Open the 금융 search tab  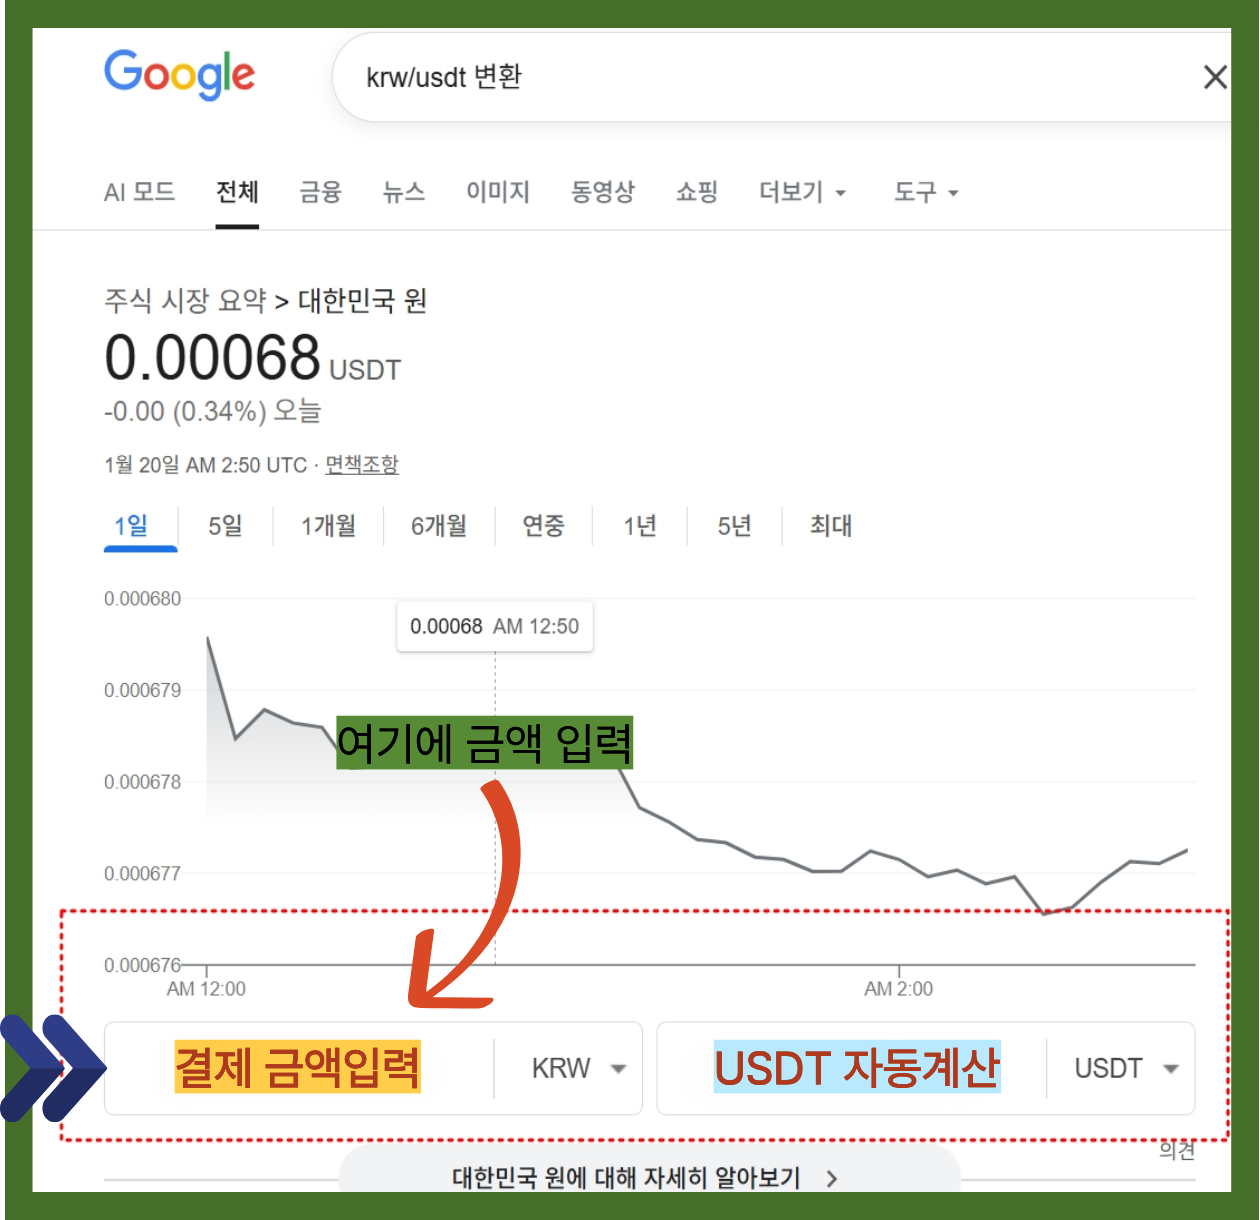coord(320,192)
